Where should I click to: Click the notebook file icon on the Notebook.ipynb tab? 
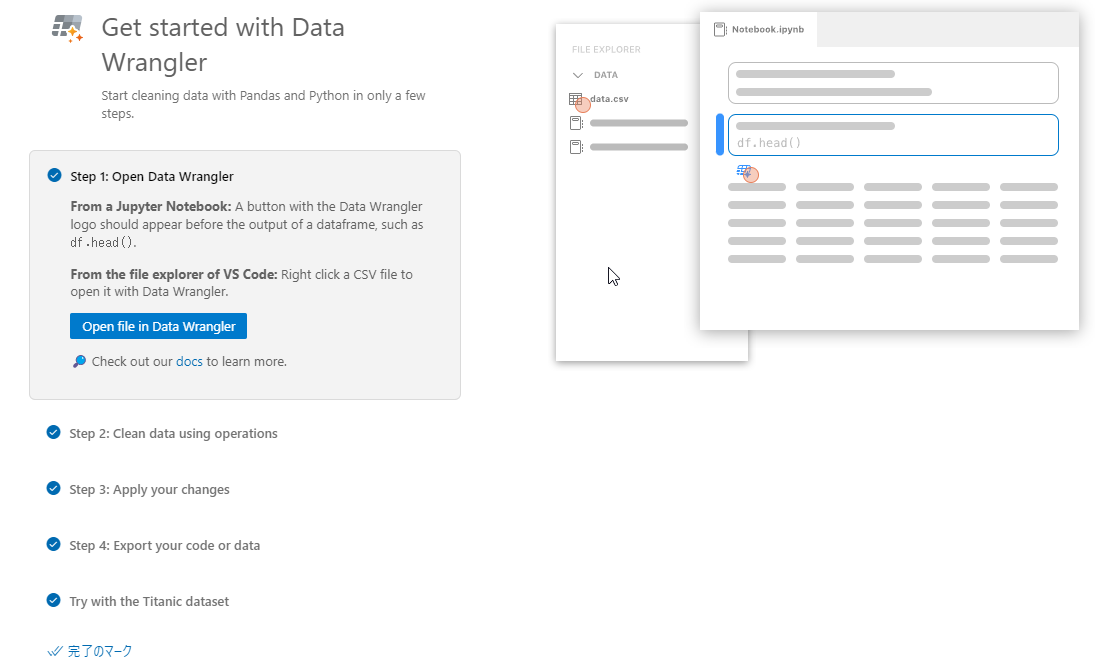719,29
